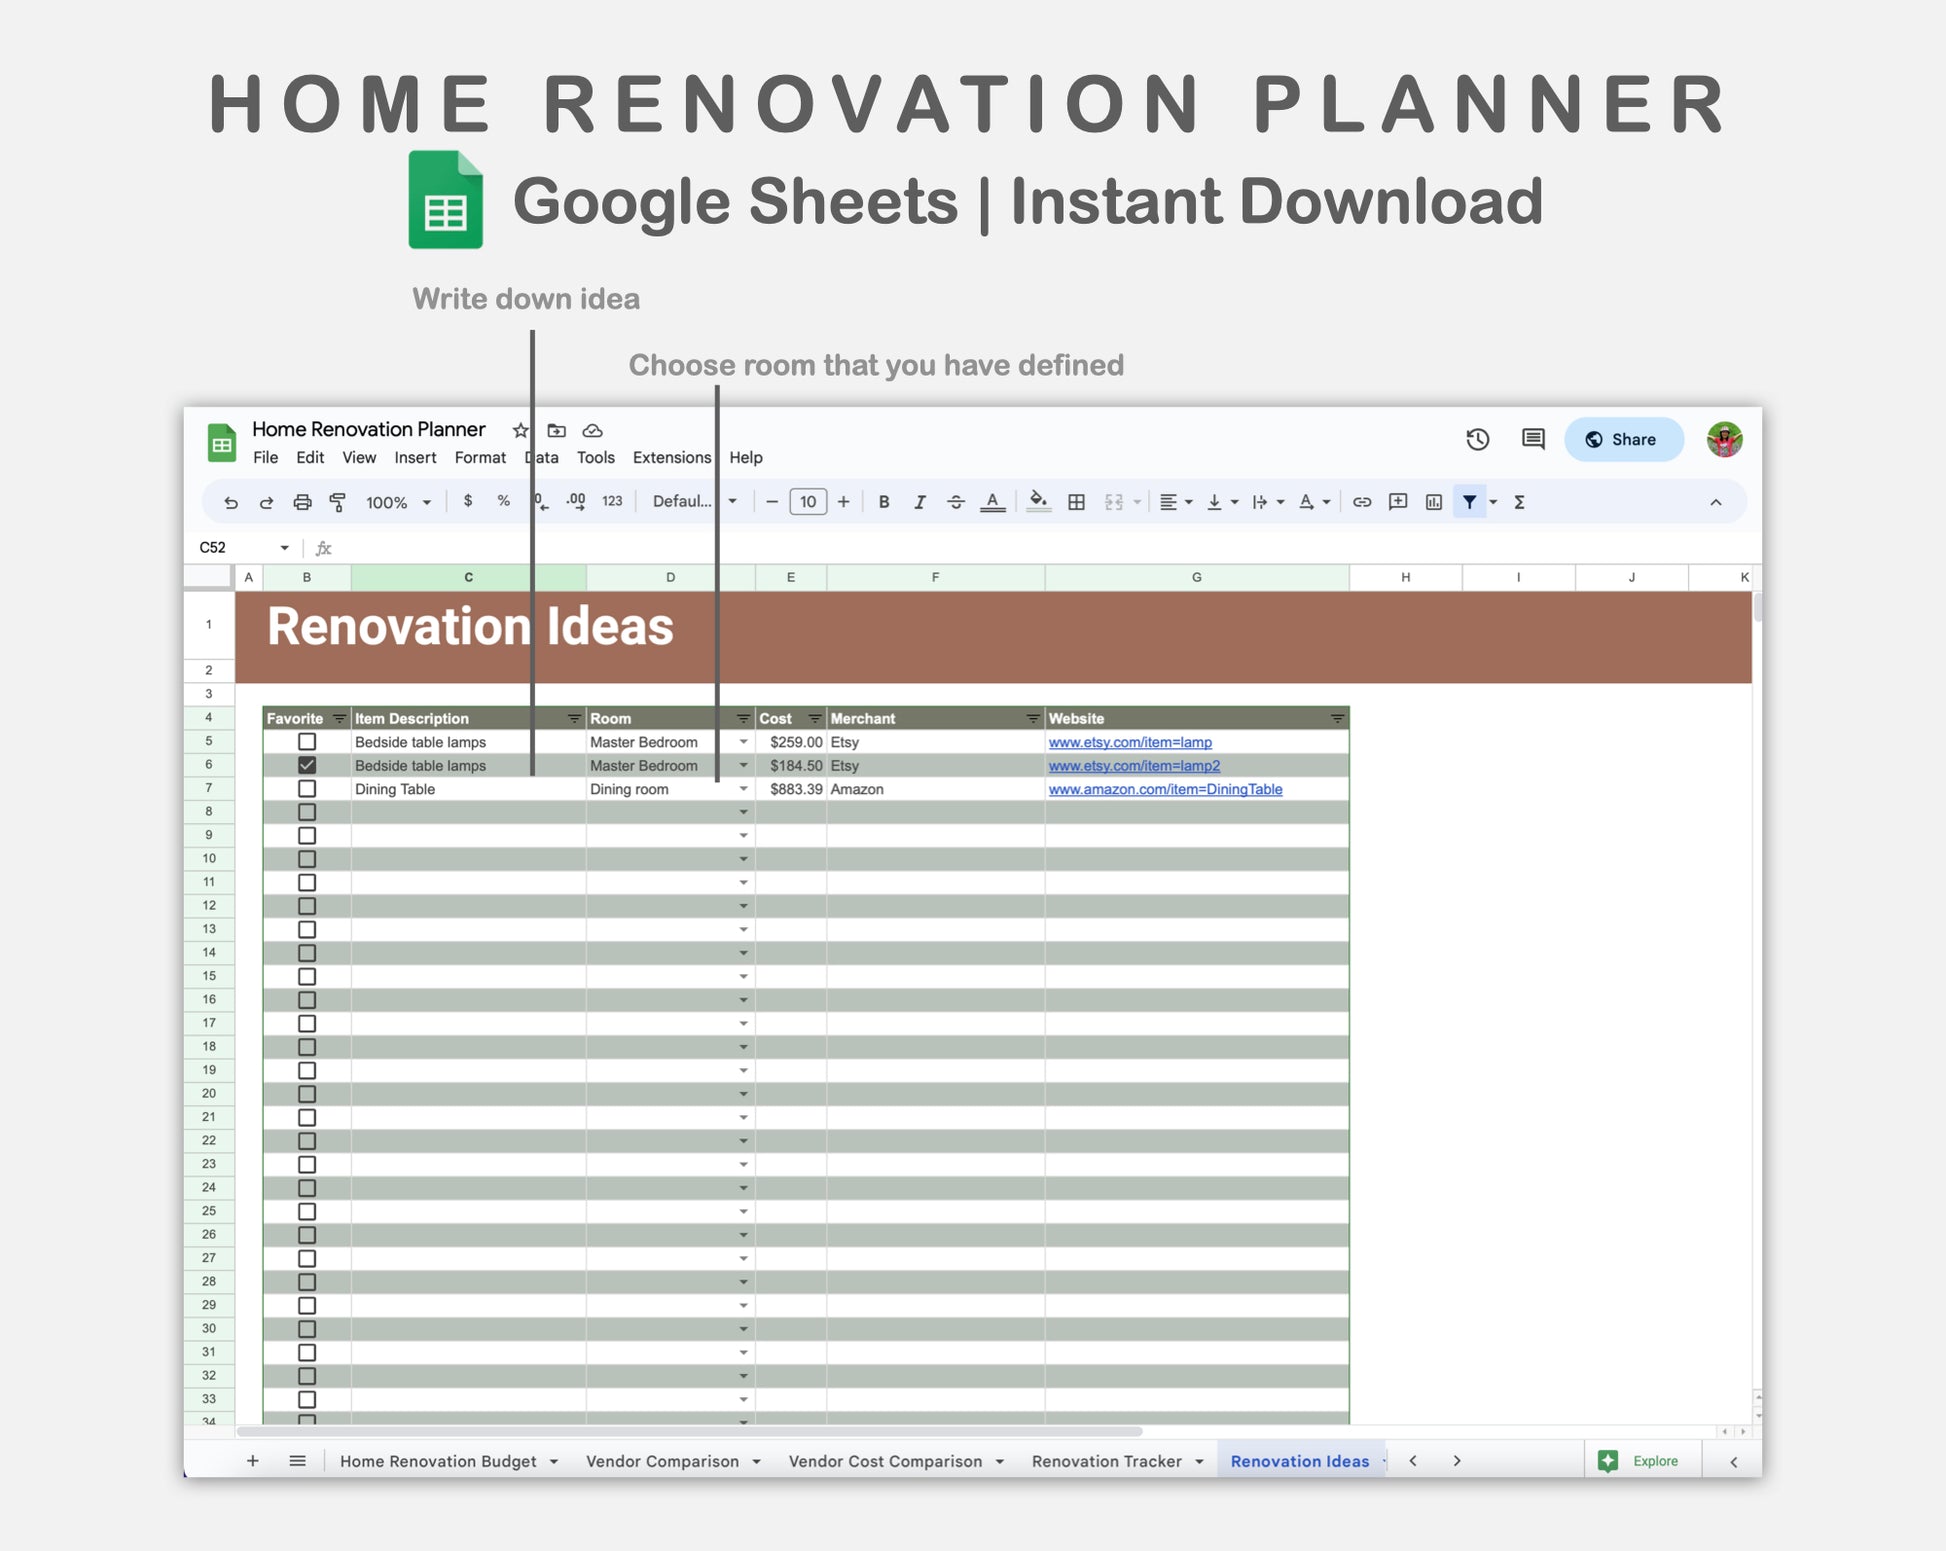
Task: Check favorite box for $259.00 lamps row
Action: click(307, 742)
